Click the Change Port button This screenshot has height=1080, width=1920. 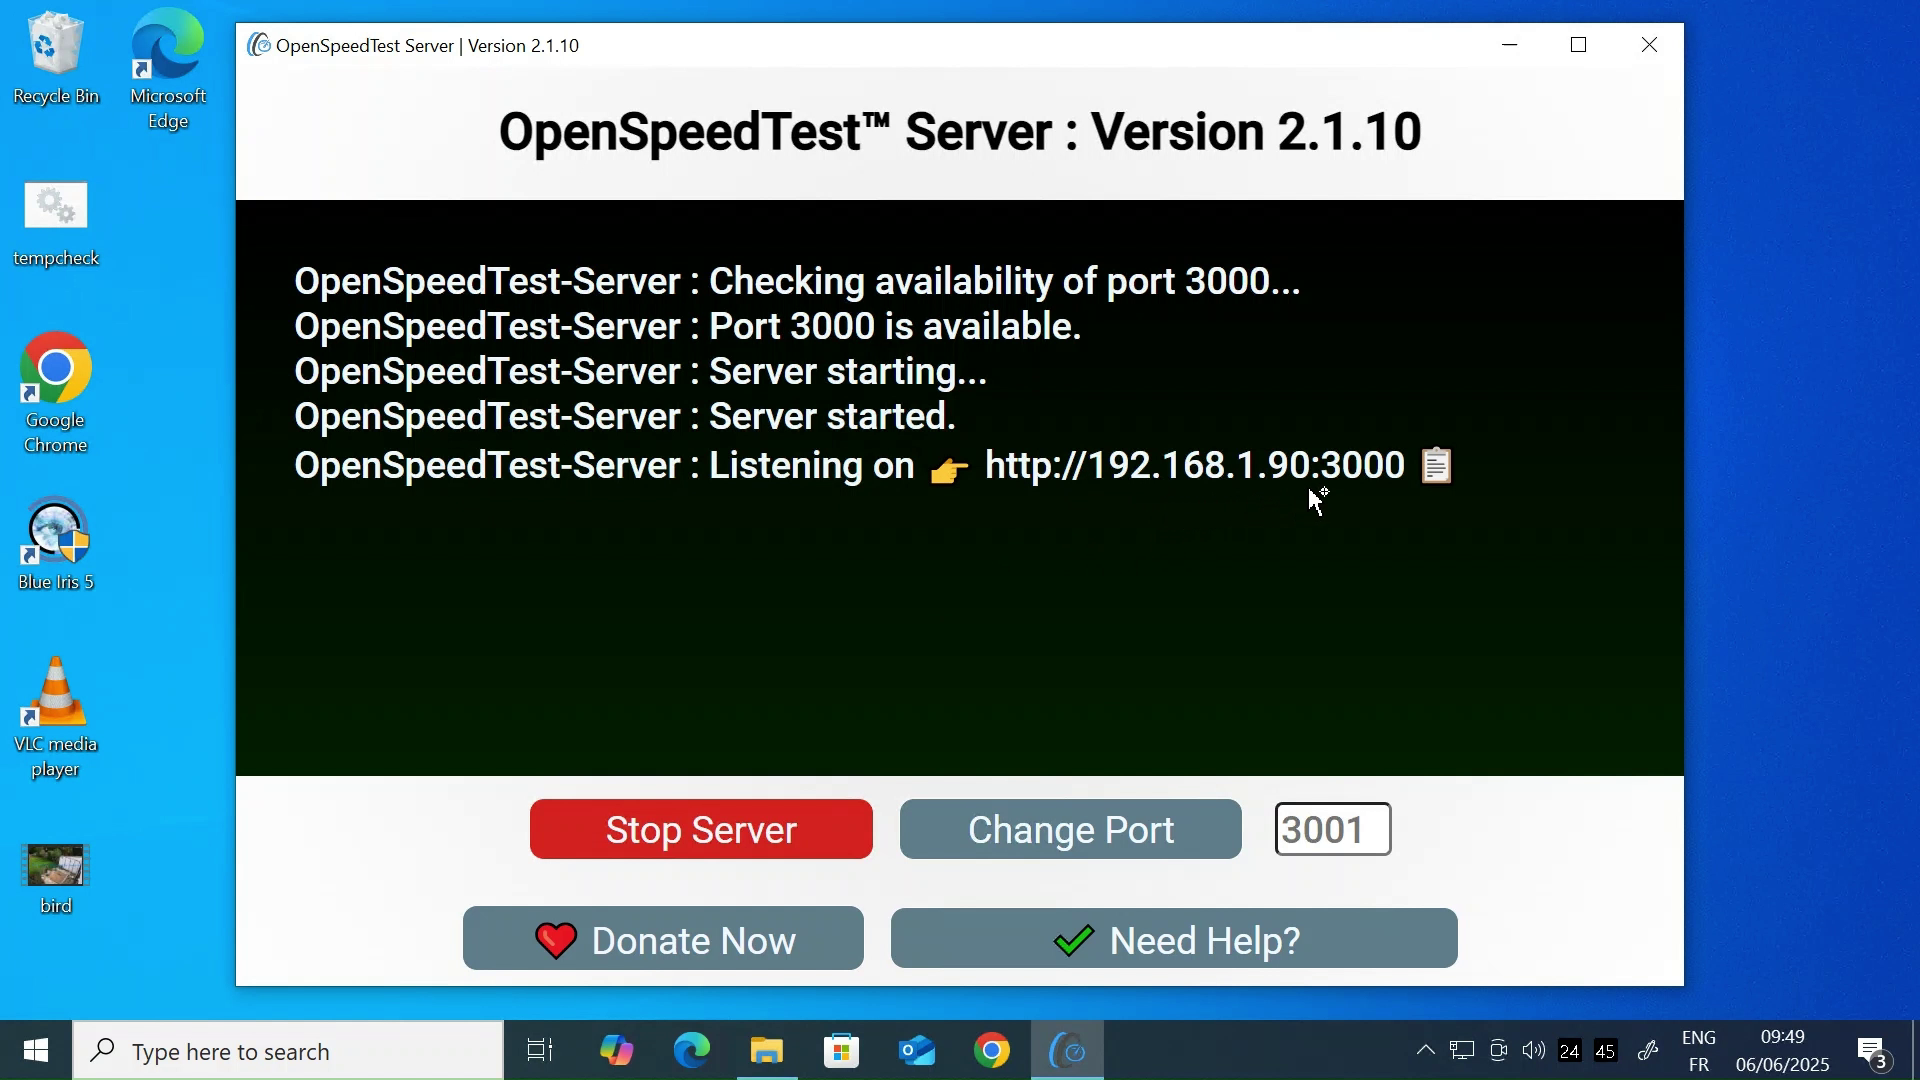click(1070, 829)
